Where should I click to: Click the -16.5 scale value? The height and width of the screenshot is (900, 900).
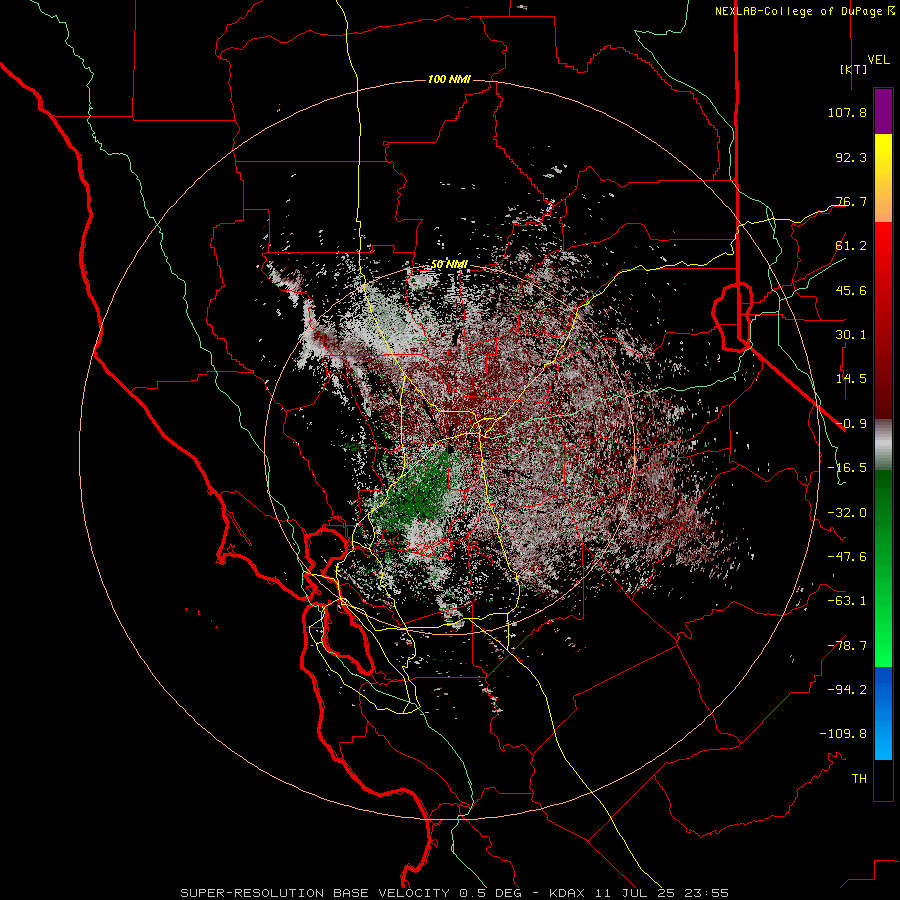847,468
